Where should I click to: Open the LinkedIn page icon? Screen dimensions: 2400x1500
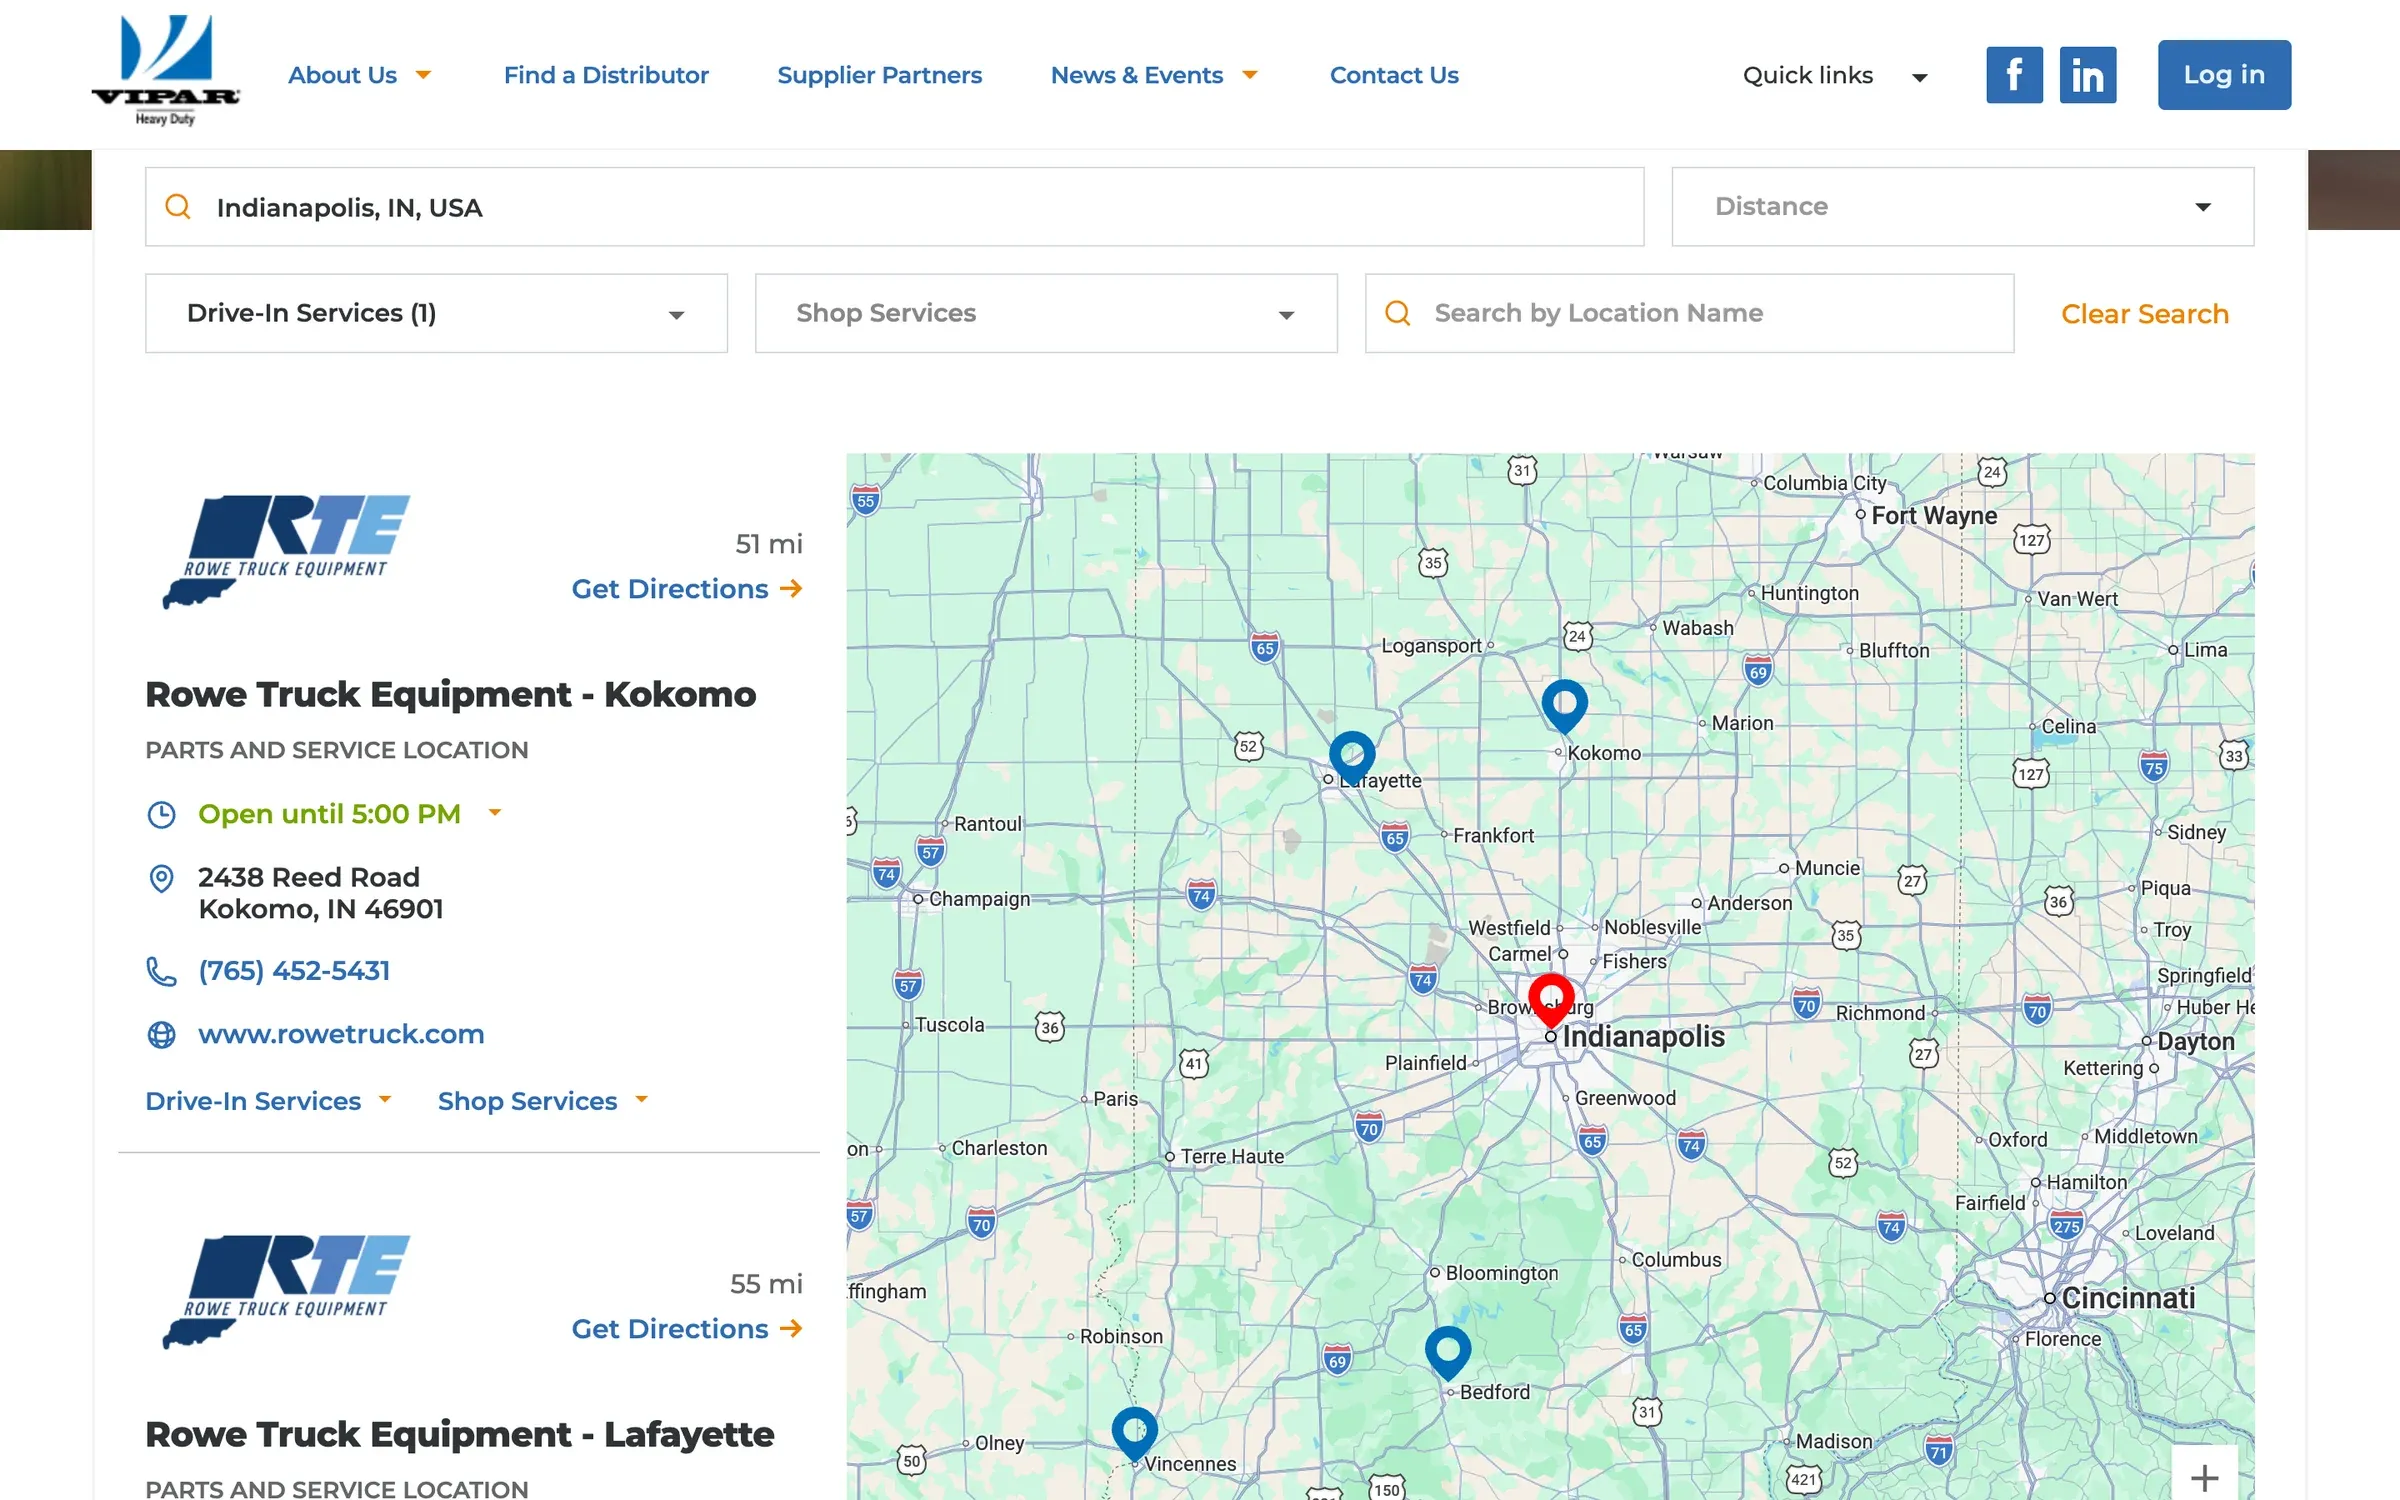[x=2088, y=75]
